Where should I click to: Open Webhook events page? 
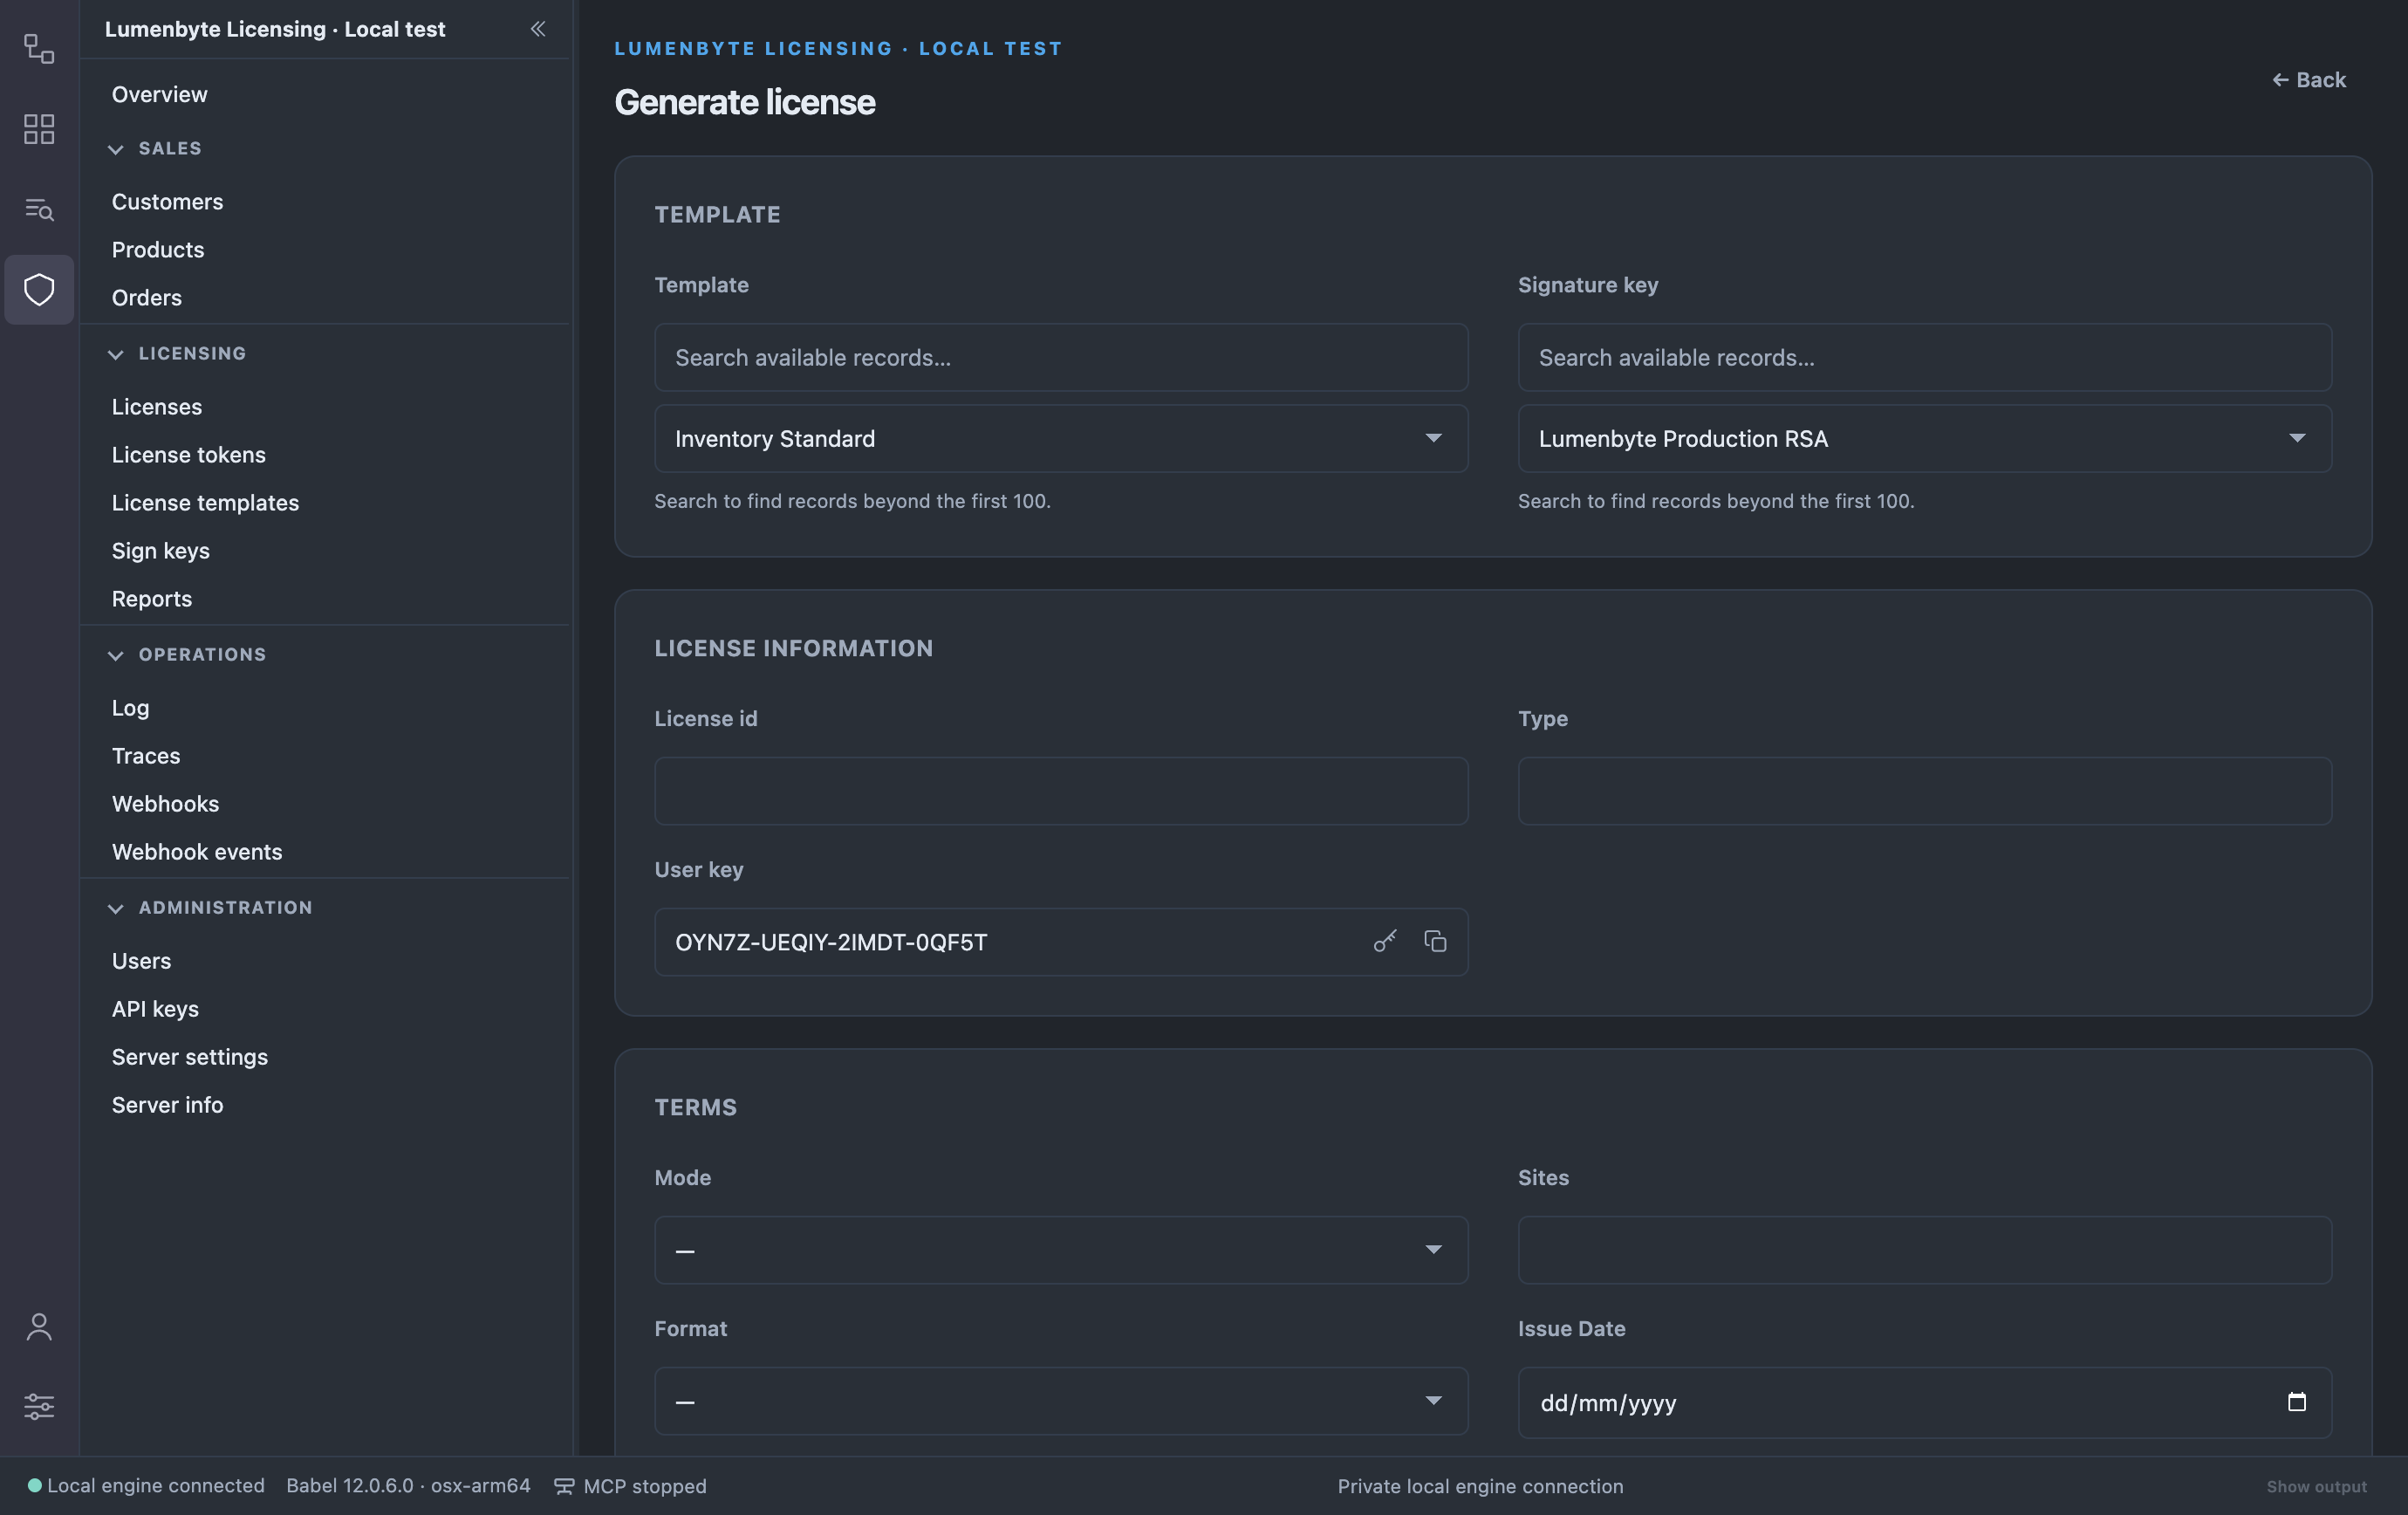click(x=197, y=851)
